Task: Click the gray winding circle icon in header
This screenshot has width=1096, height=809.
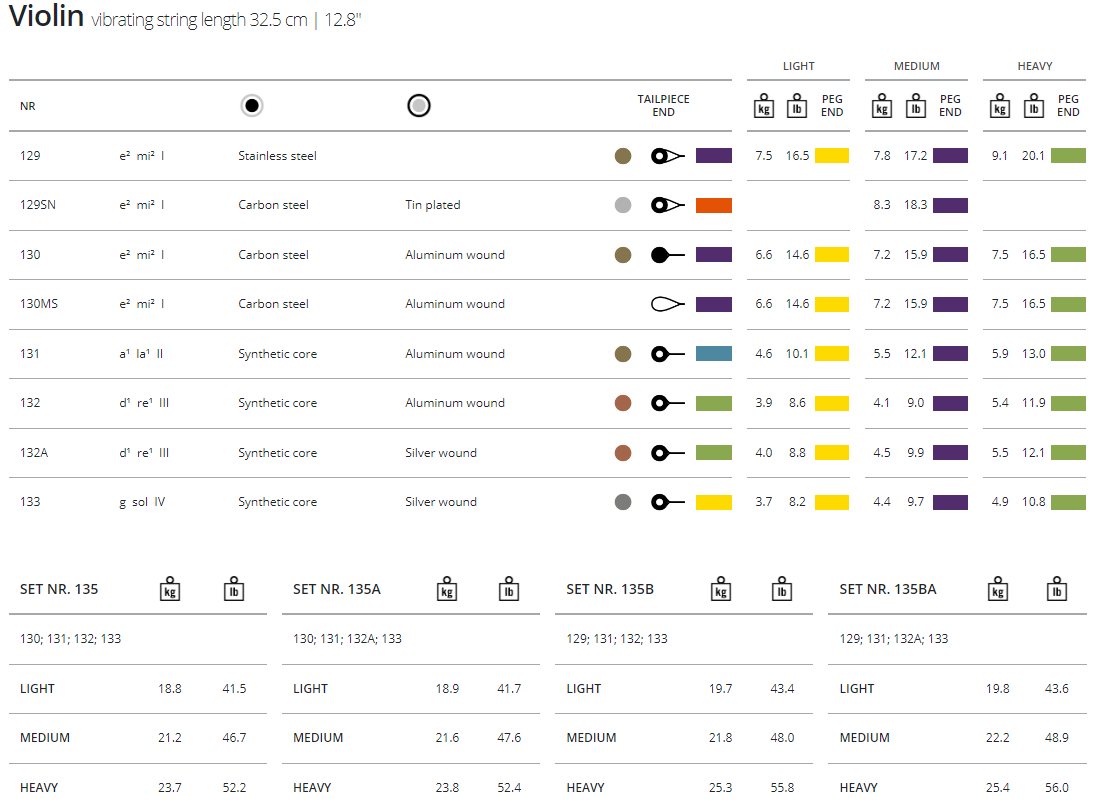Action: click(419, 105)
